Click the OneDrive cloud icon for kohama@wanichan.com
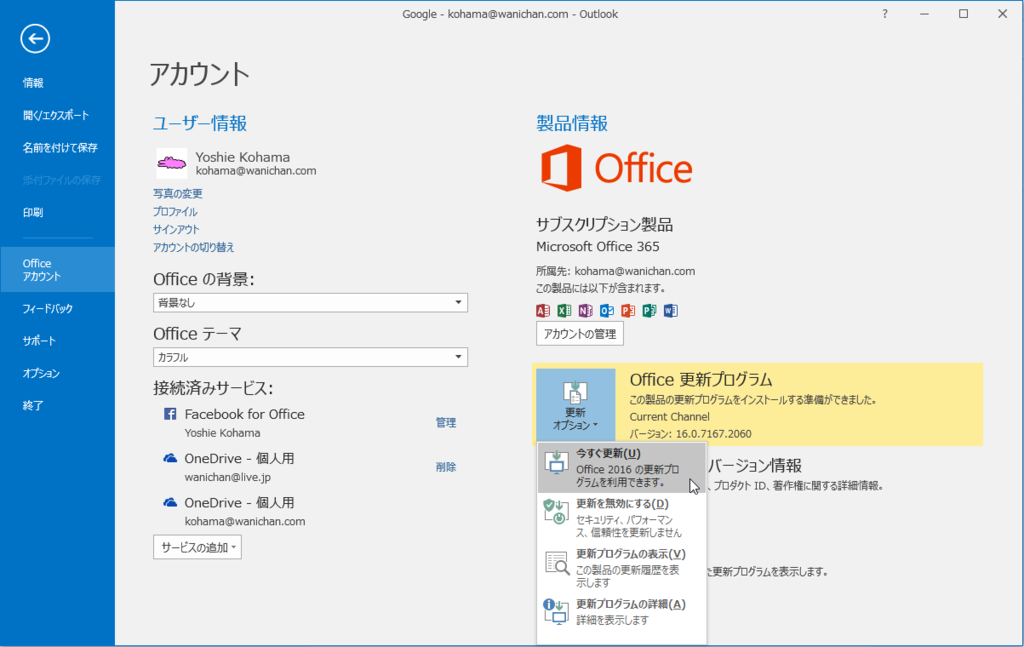The height and width of the screenshot is (647, 1024). pyautogui.click(x=170, y=503)
